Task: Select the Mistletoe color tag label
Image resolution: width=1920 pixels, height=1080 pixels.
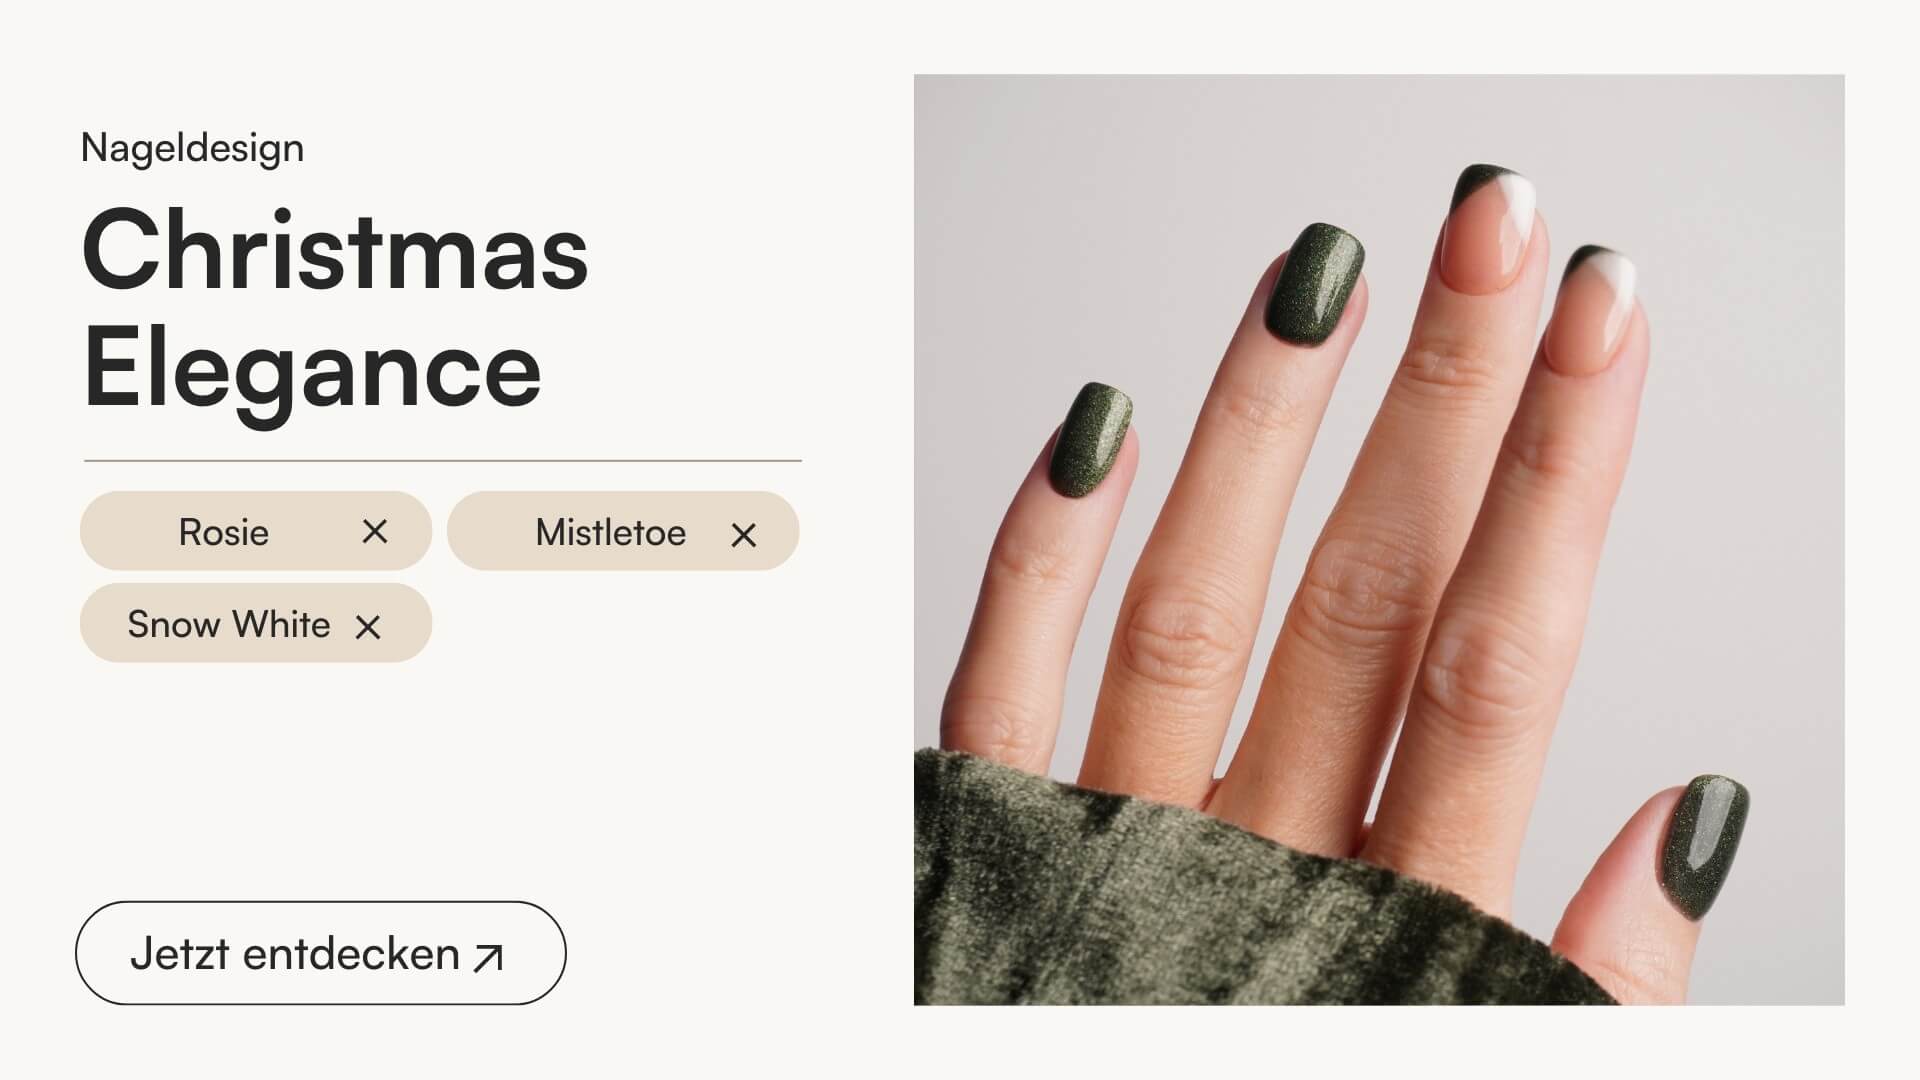Action: (610, 532)
